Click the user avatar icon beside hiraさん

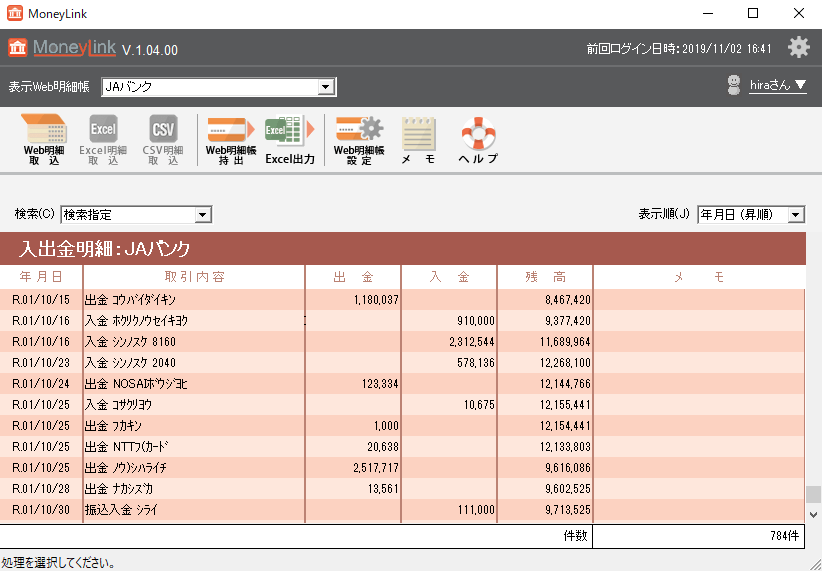(734, 85)
